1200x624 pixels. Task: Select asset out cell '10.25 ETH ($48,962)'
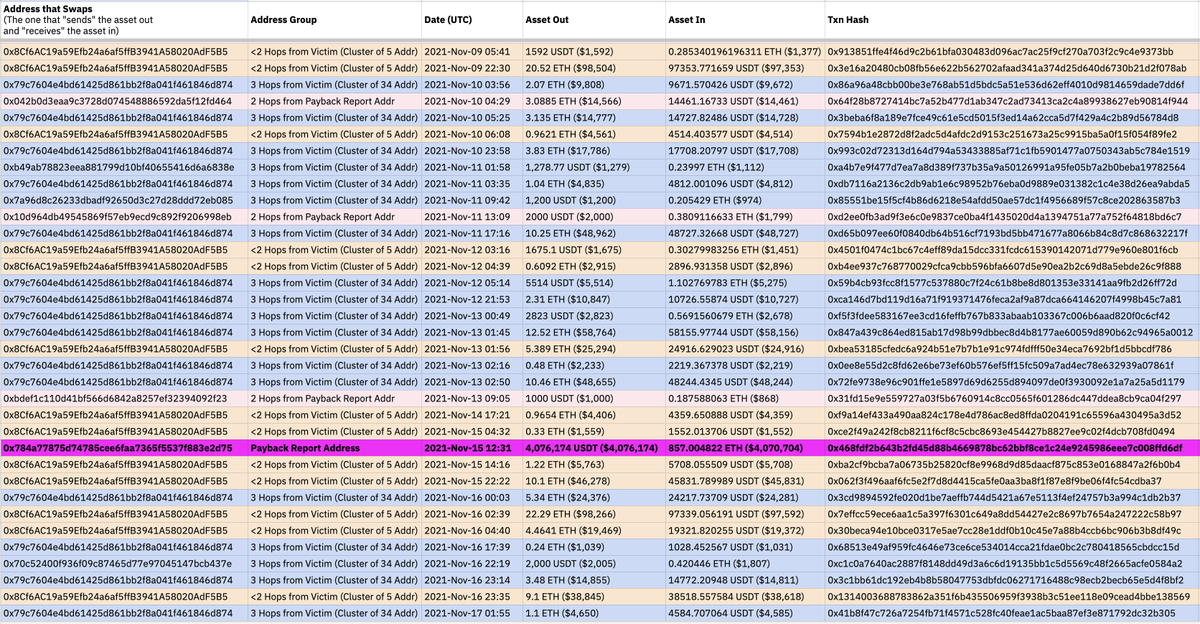click(592, 233)
